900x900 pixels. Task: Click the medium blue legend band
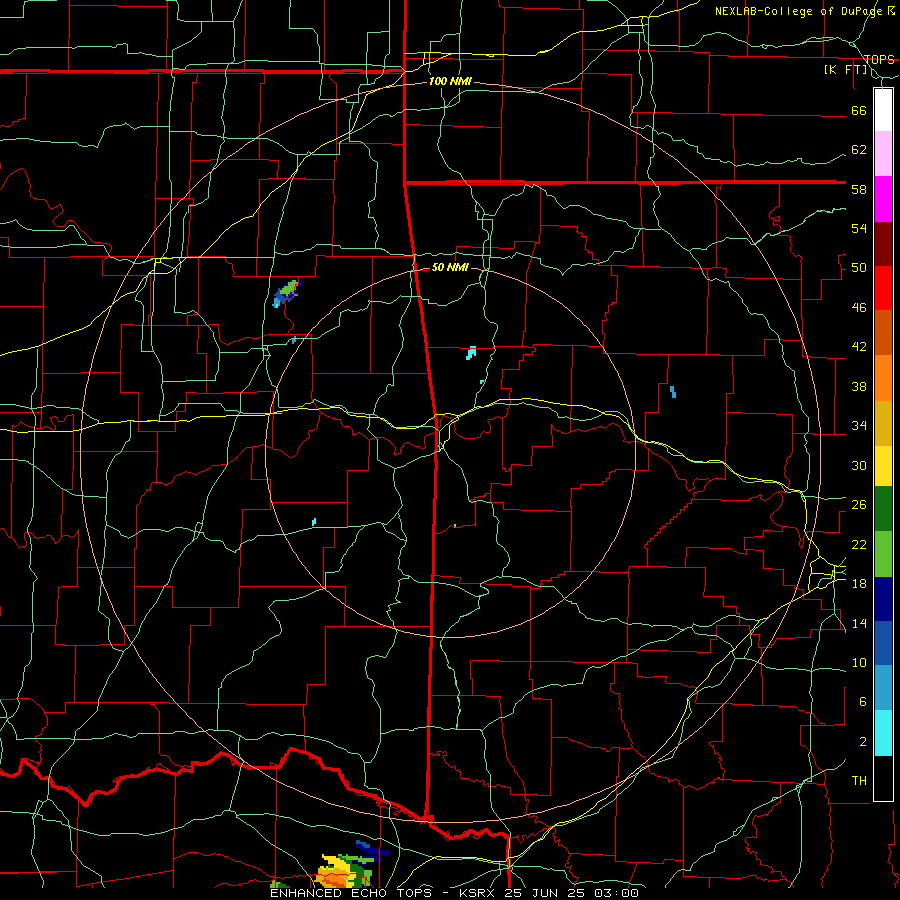883,643
